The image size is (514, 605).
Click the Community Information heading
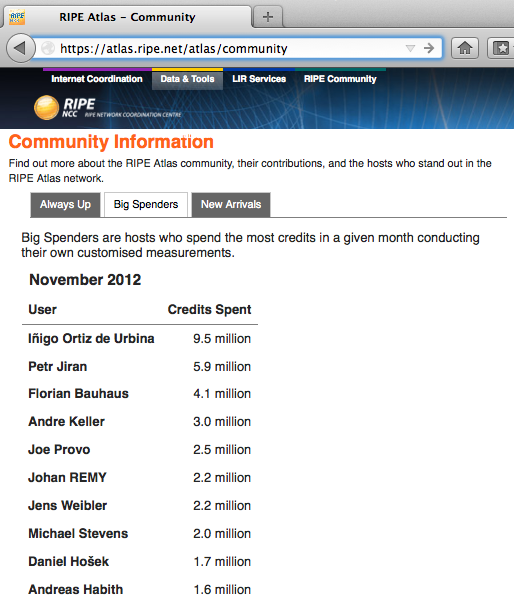[111, 142]
